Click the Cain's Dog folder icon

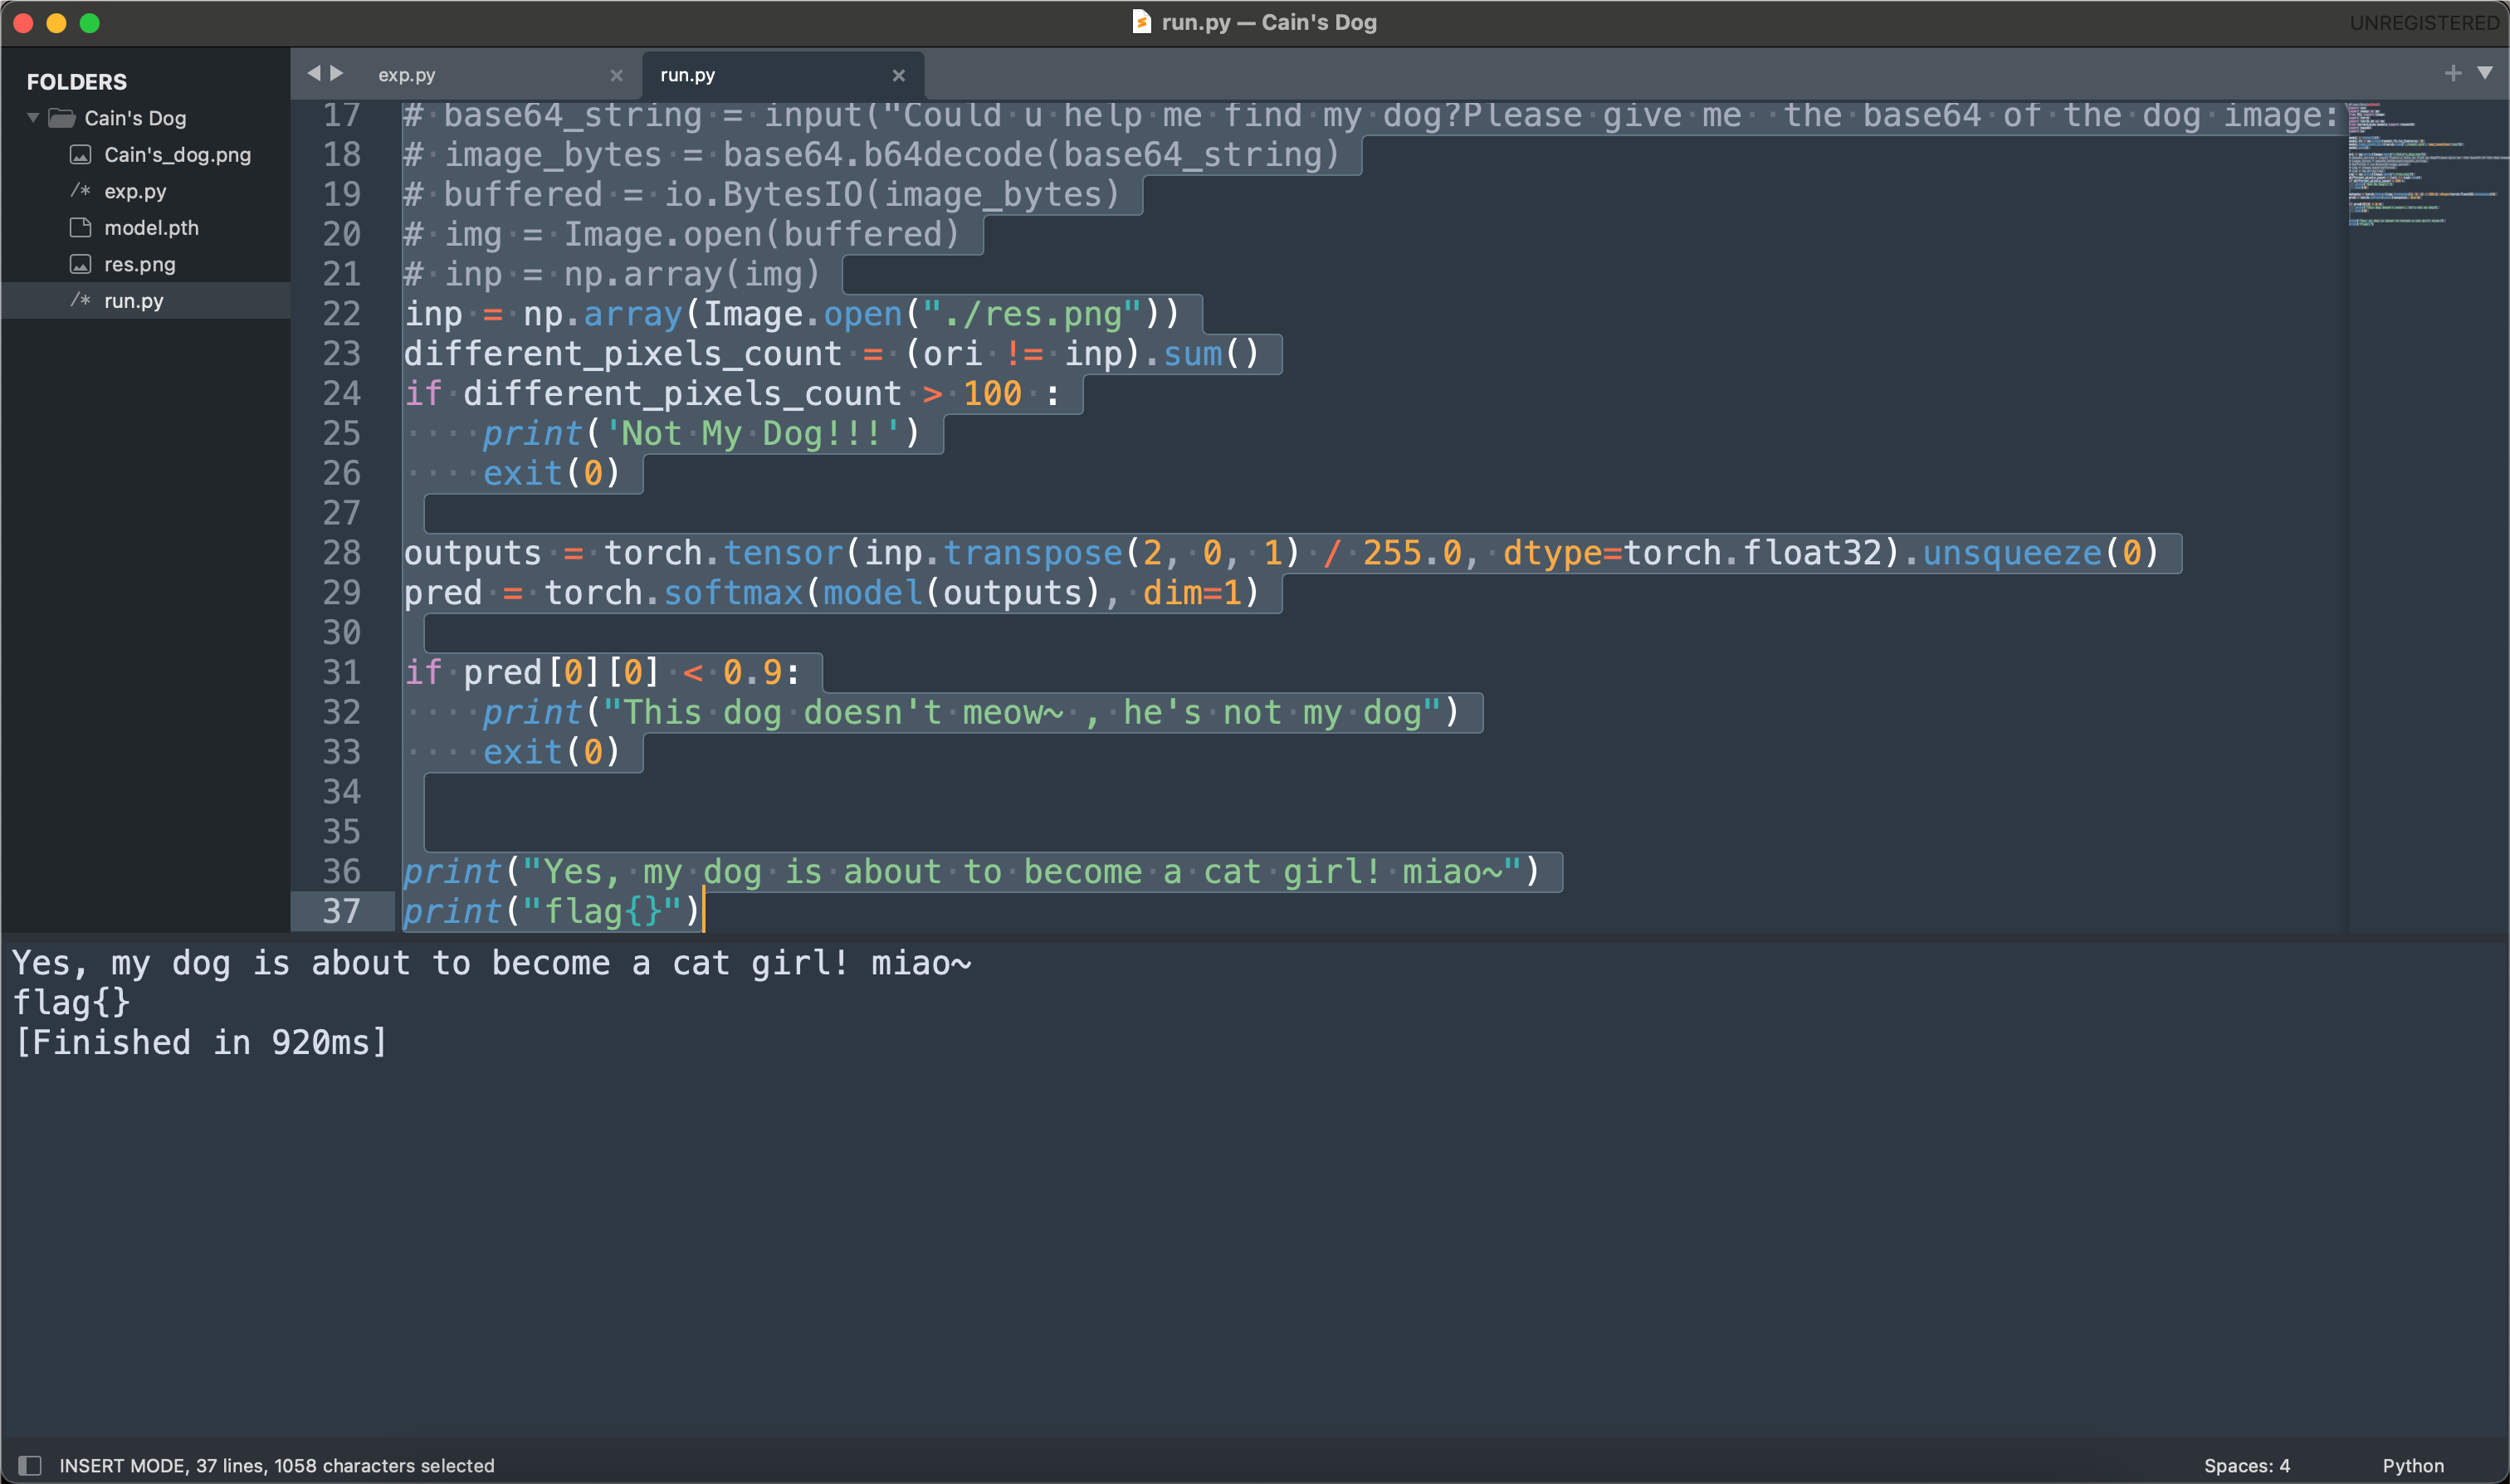(62, 118)
